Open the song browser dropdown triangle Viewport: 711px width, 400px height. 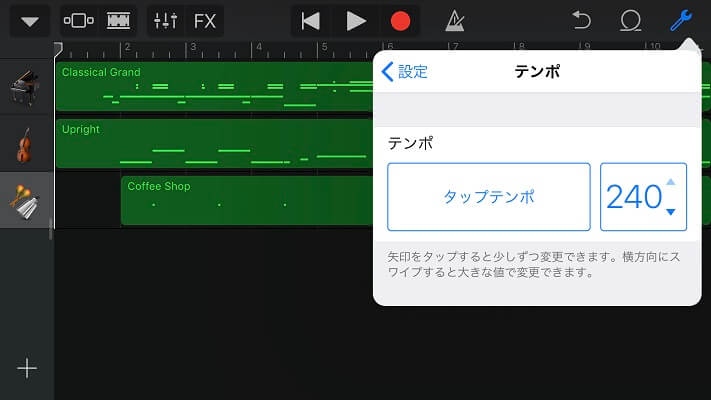pyautogui.click(x=30, y=21)
